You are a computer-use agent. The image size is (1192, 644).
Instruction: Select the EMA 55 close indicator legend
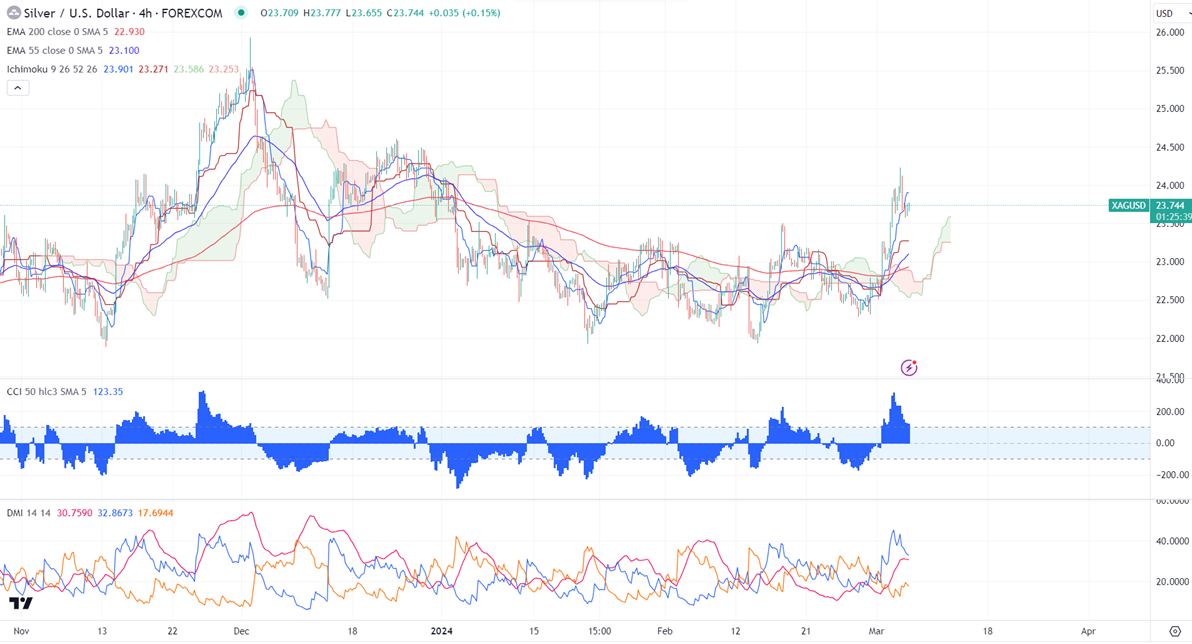(54, 50)
